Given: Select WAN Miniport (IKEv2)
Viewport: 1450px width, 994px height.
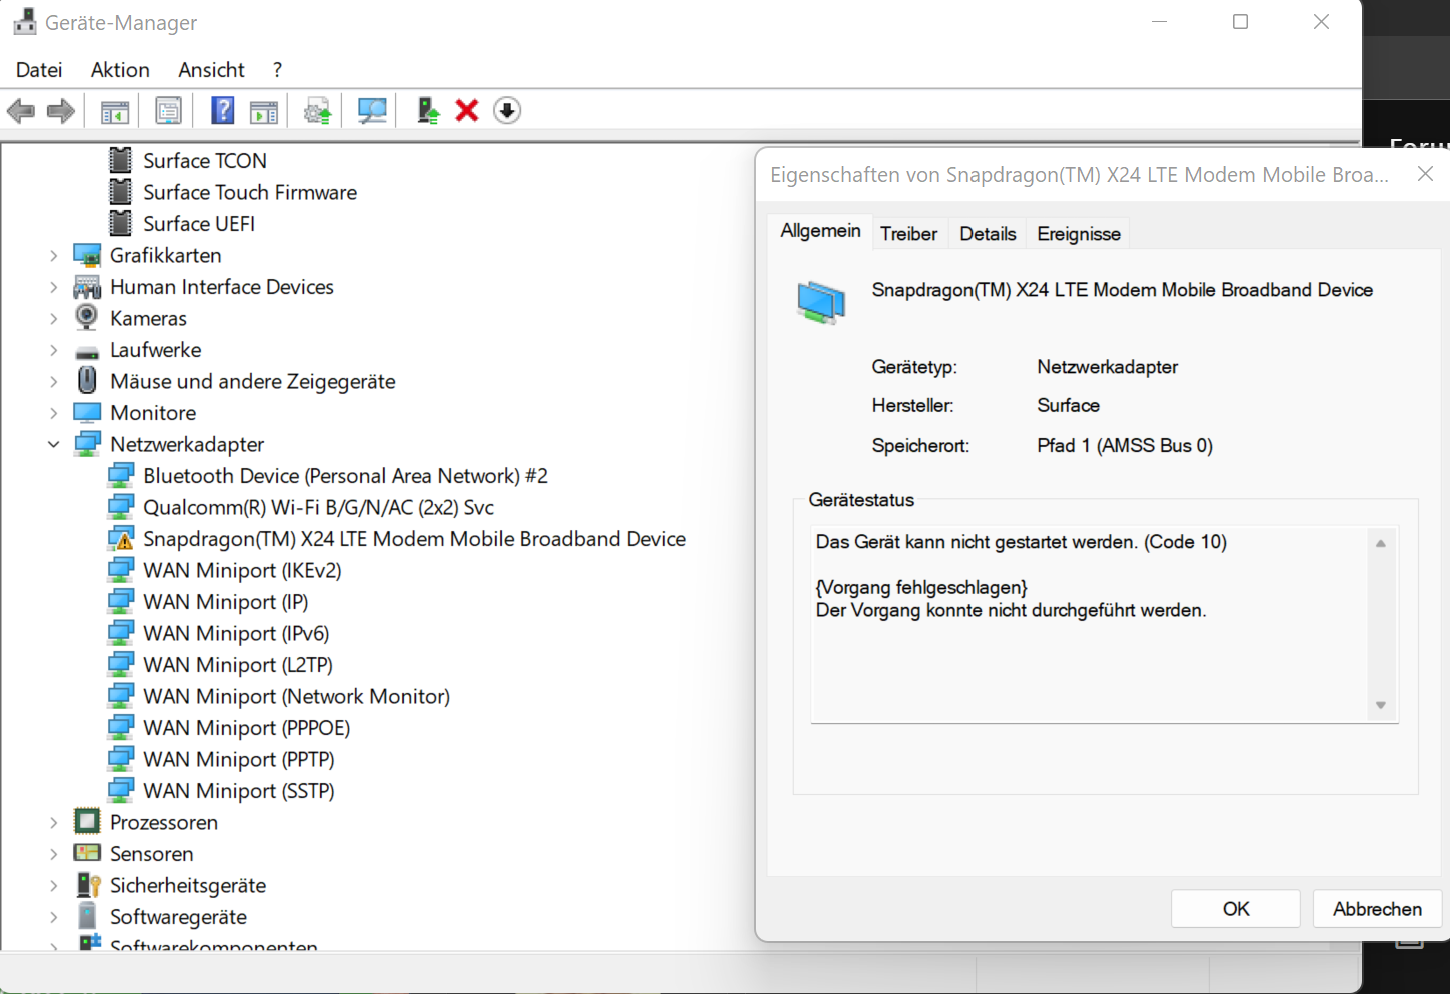Looking at the screenshot, I should click(242, 570).
